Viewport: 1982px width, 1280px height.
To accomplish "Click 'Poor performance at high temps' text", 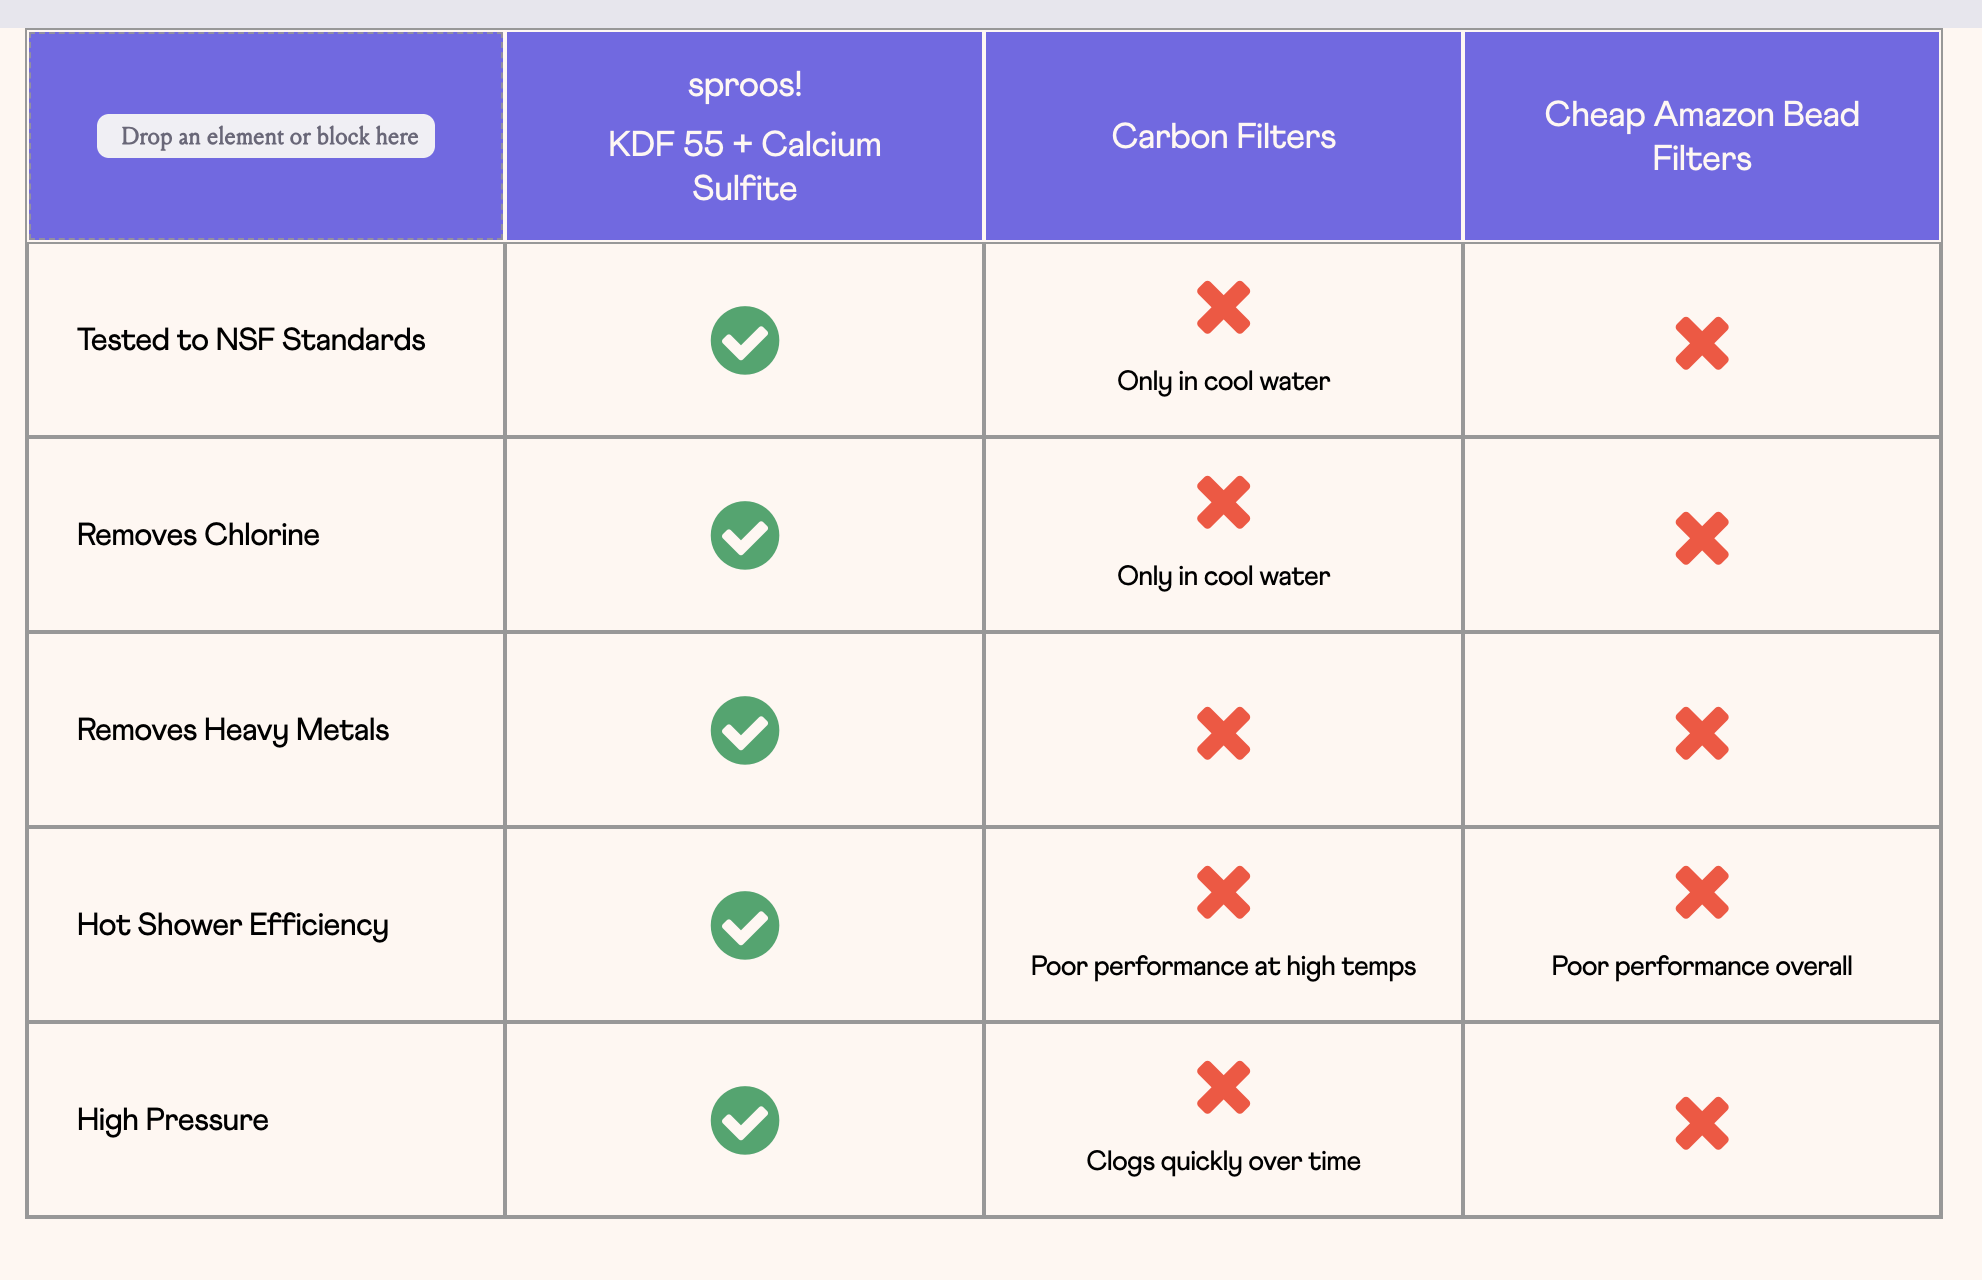I will point(1224,966).
